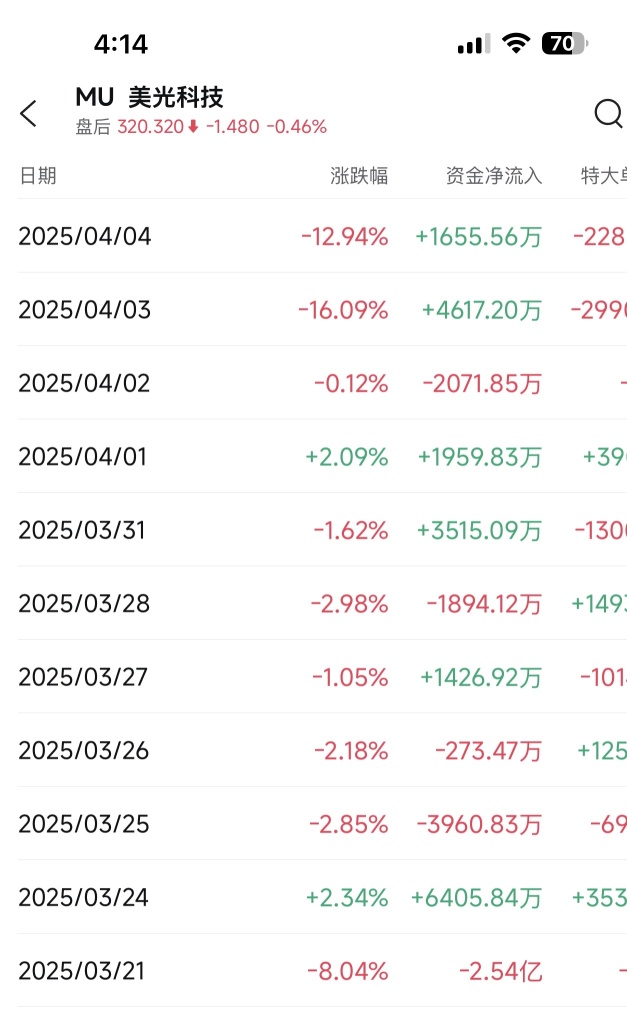Select the MU 美光科技 stock title
The image size is (627, 1009).
pos(149,98)
